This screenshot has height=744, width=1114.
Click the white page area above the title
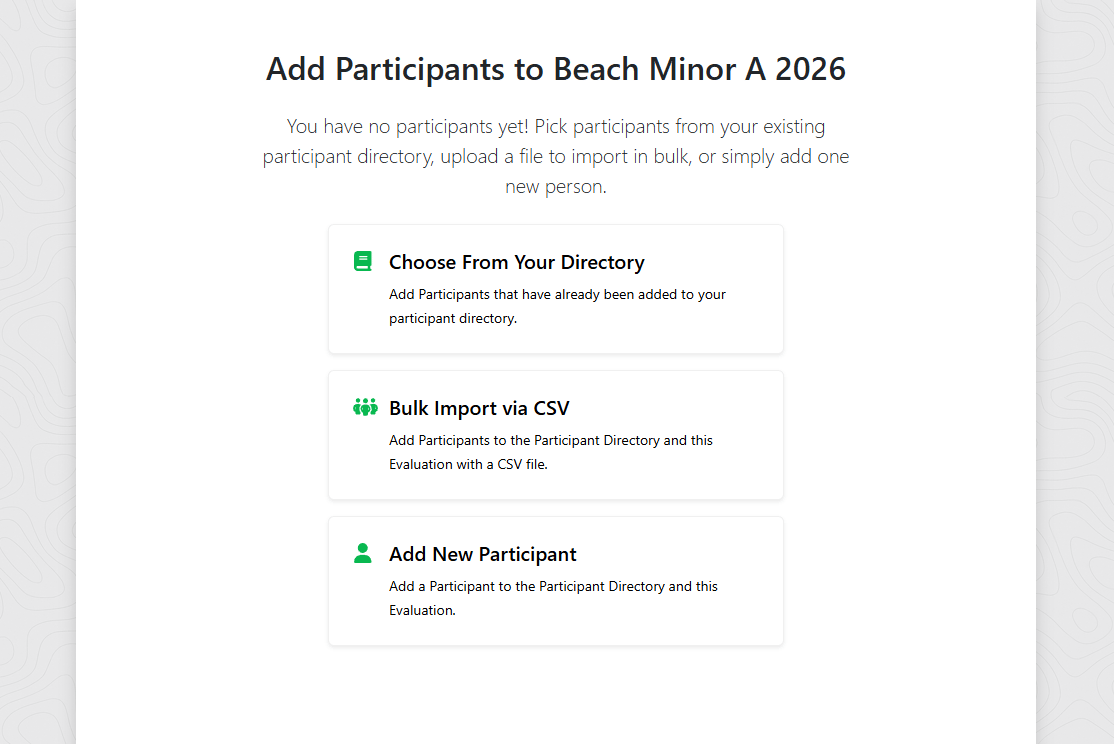coord(556,20)
